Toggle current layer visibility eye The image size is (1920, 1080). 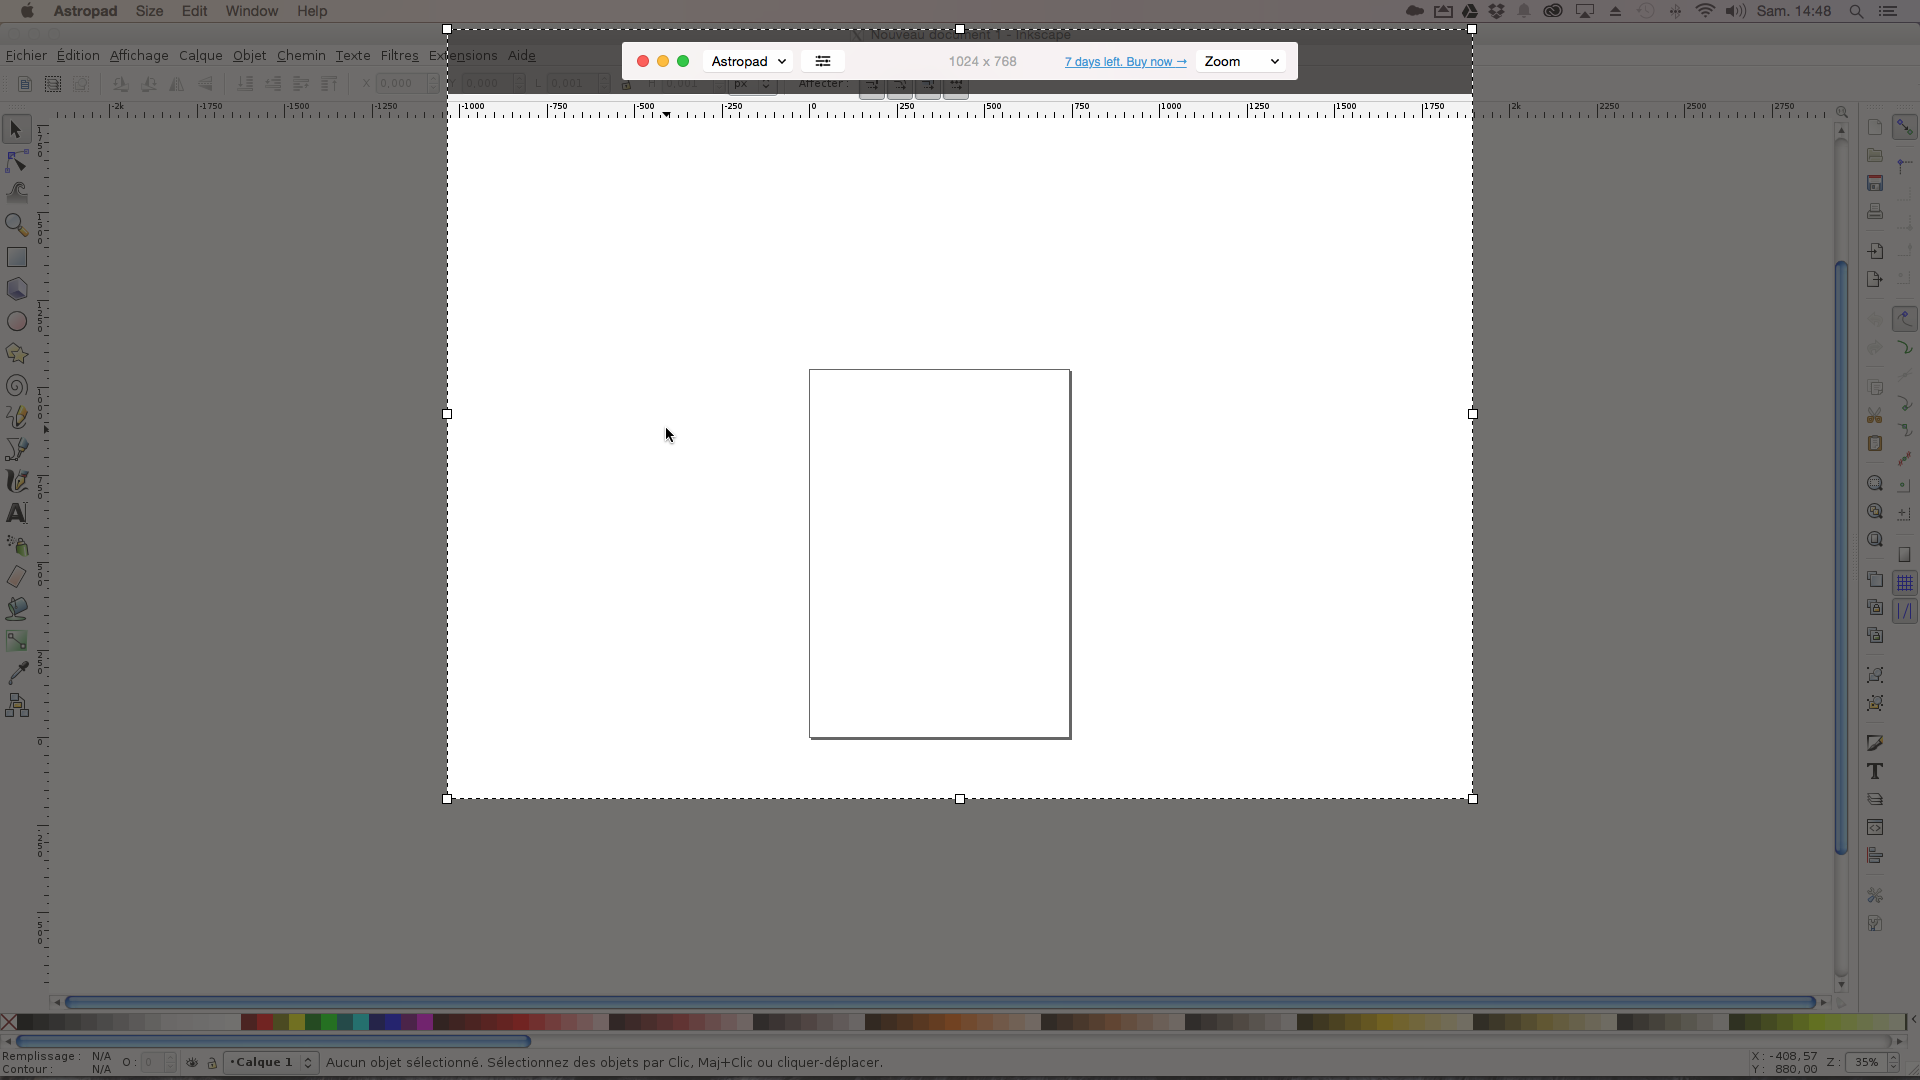coord(192,1063)
